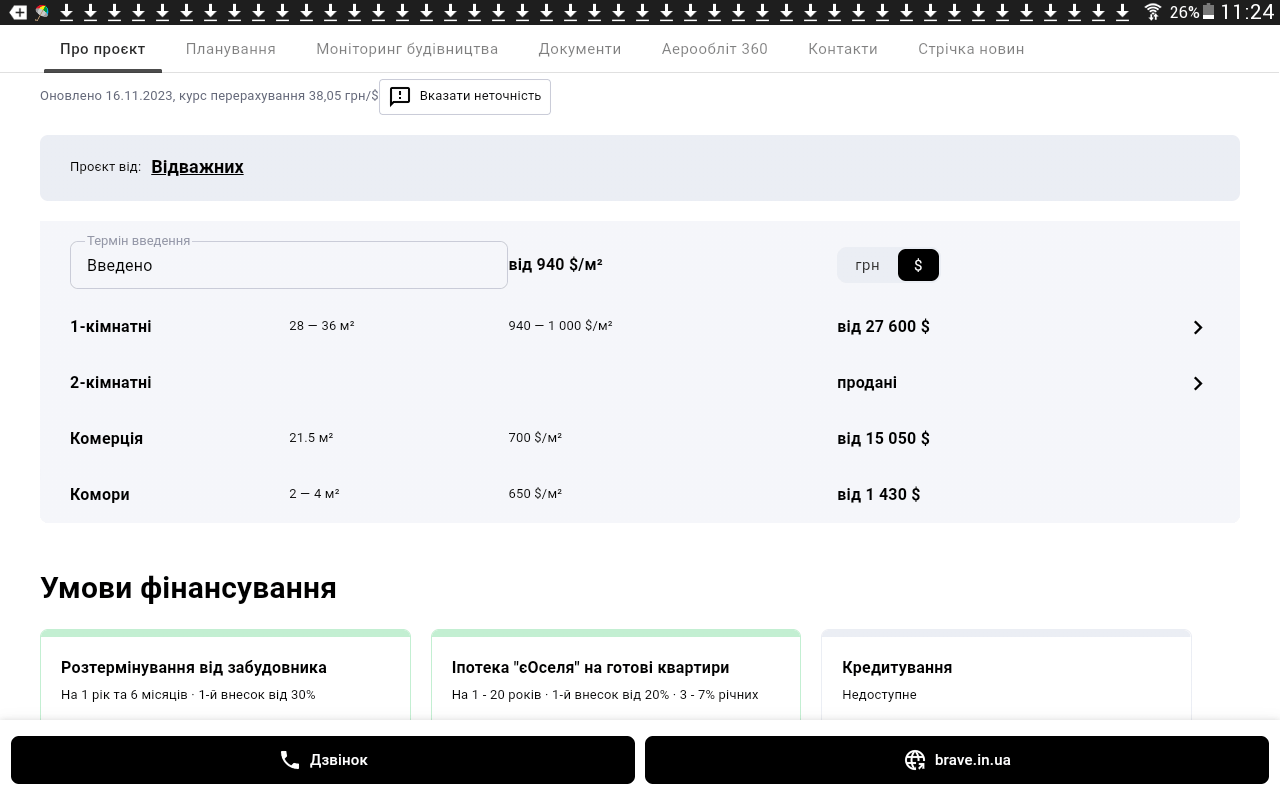Tap the Wi-Fi icon in the status bar
Viewport: 1280px width, 800px height.
pyautogui.click(x=1153, y=12)
